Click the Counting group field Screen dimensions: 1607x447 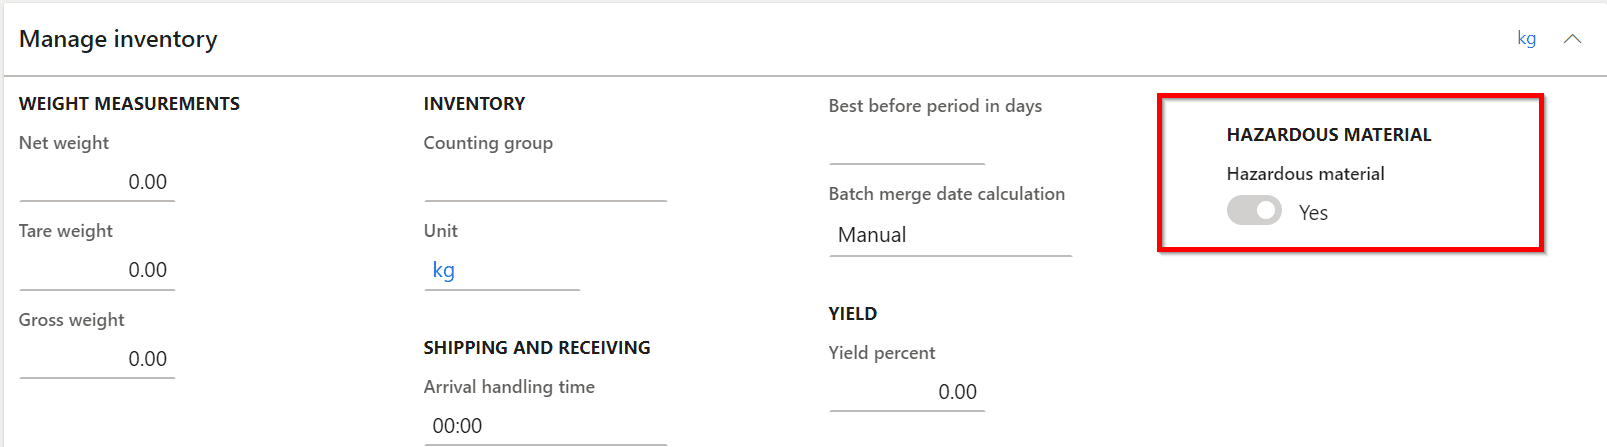[x=545, y=182]
